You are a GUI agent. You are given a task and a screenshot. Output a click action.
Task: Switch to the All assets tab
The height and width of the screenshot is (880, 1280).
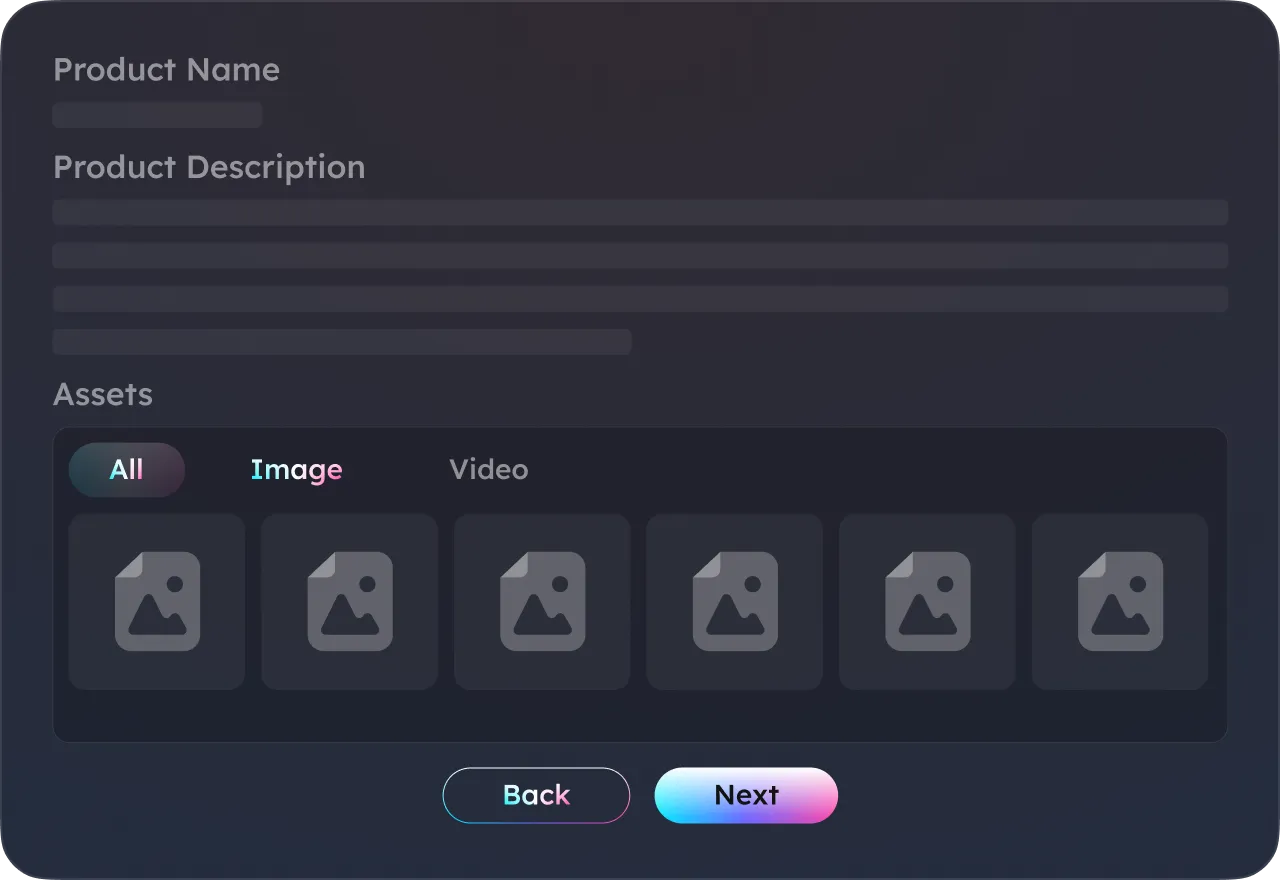click(127, 470)
